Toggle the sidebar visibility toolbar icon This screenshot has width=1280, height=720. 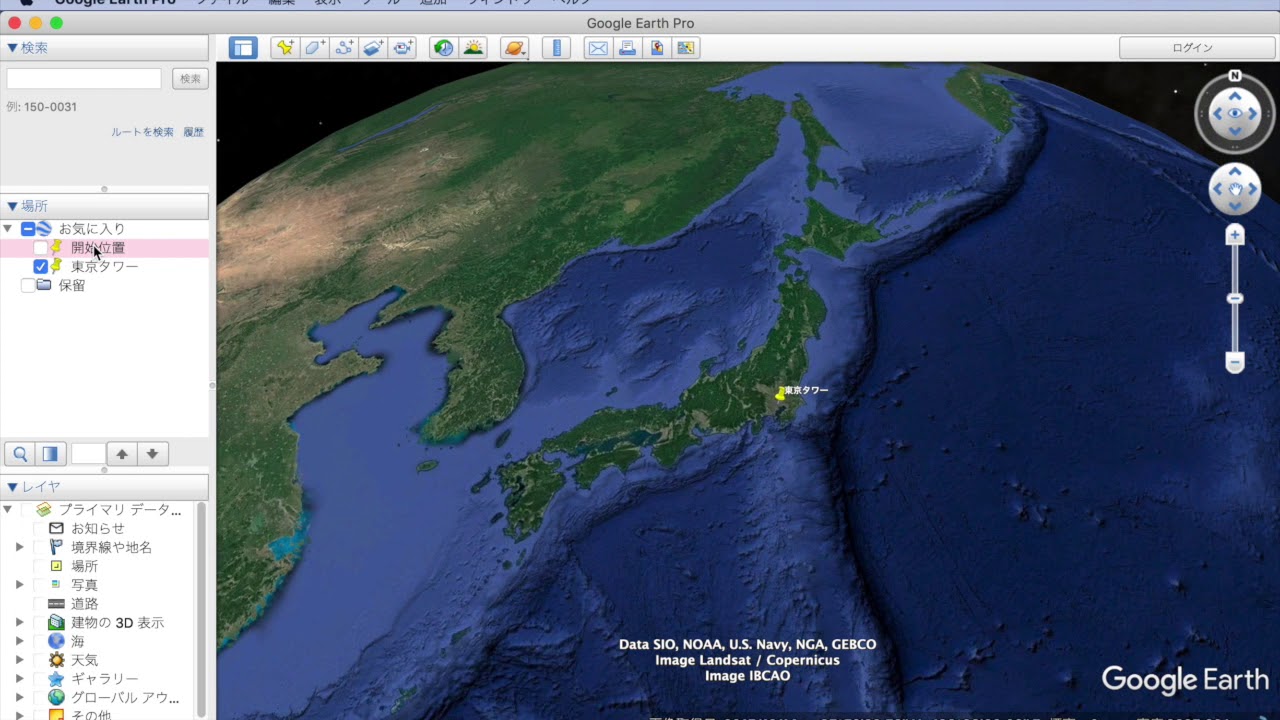point(243,47)
